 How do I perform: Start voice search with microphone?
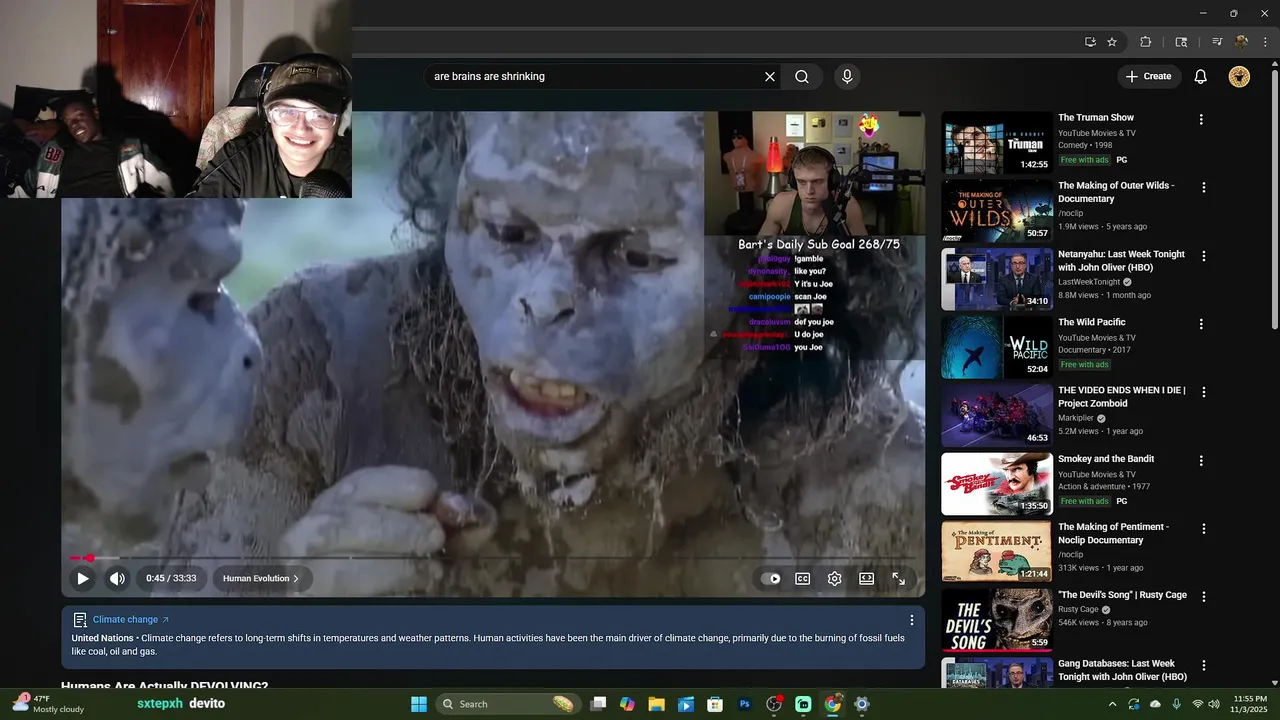pyautogui.click(x=847, y=76)
